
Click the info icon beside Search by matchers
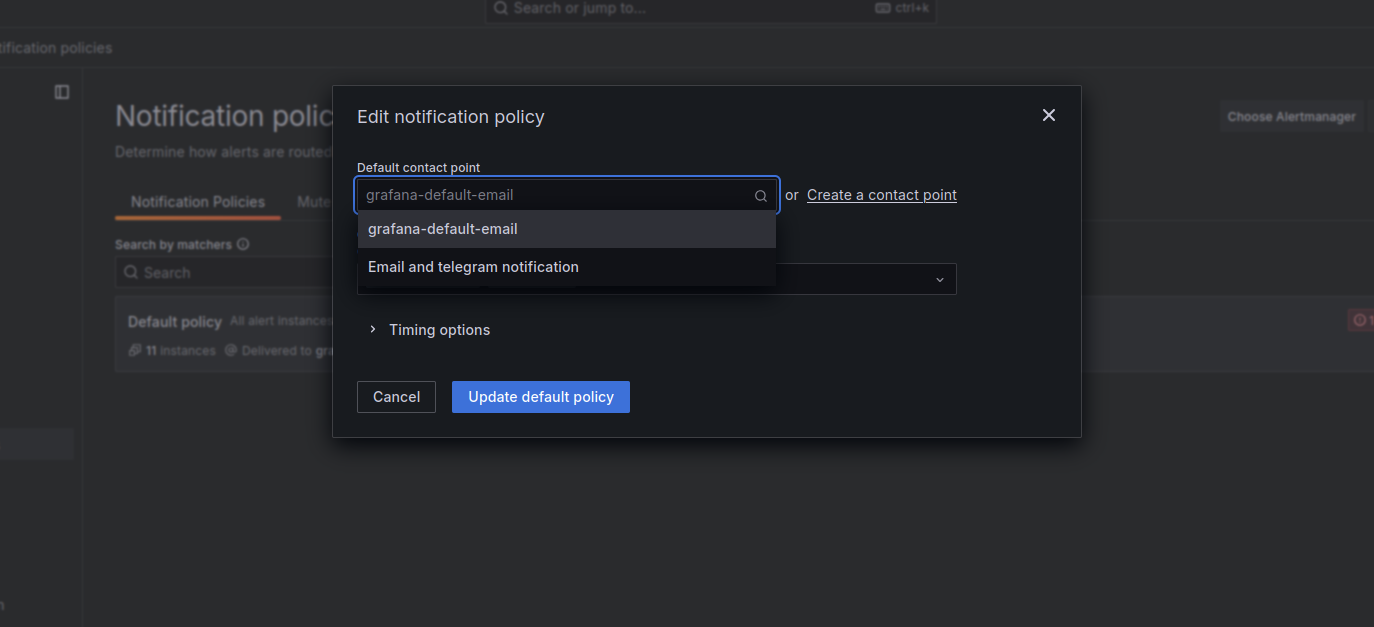[243, 244]
